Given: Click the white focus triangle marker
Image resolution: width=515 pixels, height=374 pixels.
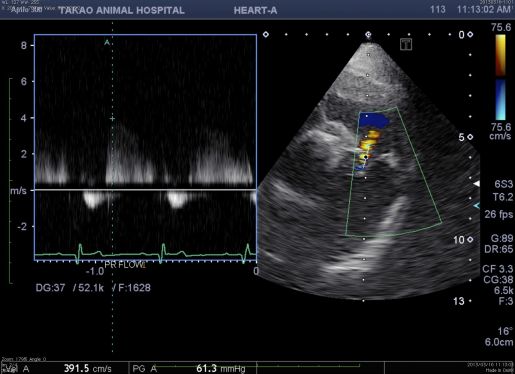Looking at the screenshot, I should (x=477, y=184).
